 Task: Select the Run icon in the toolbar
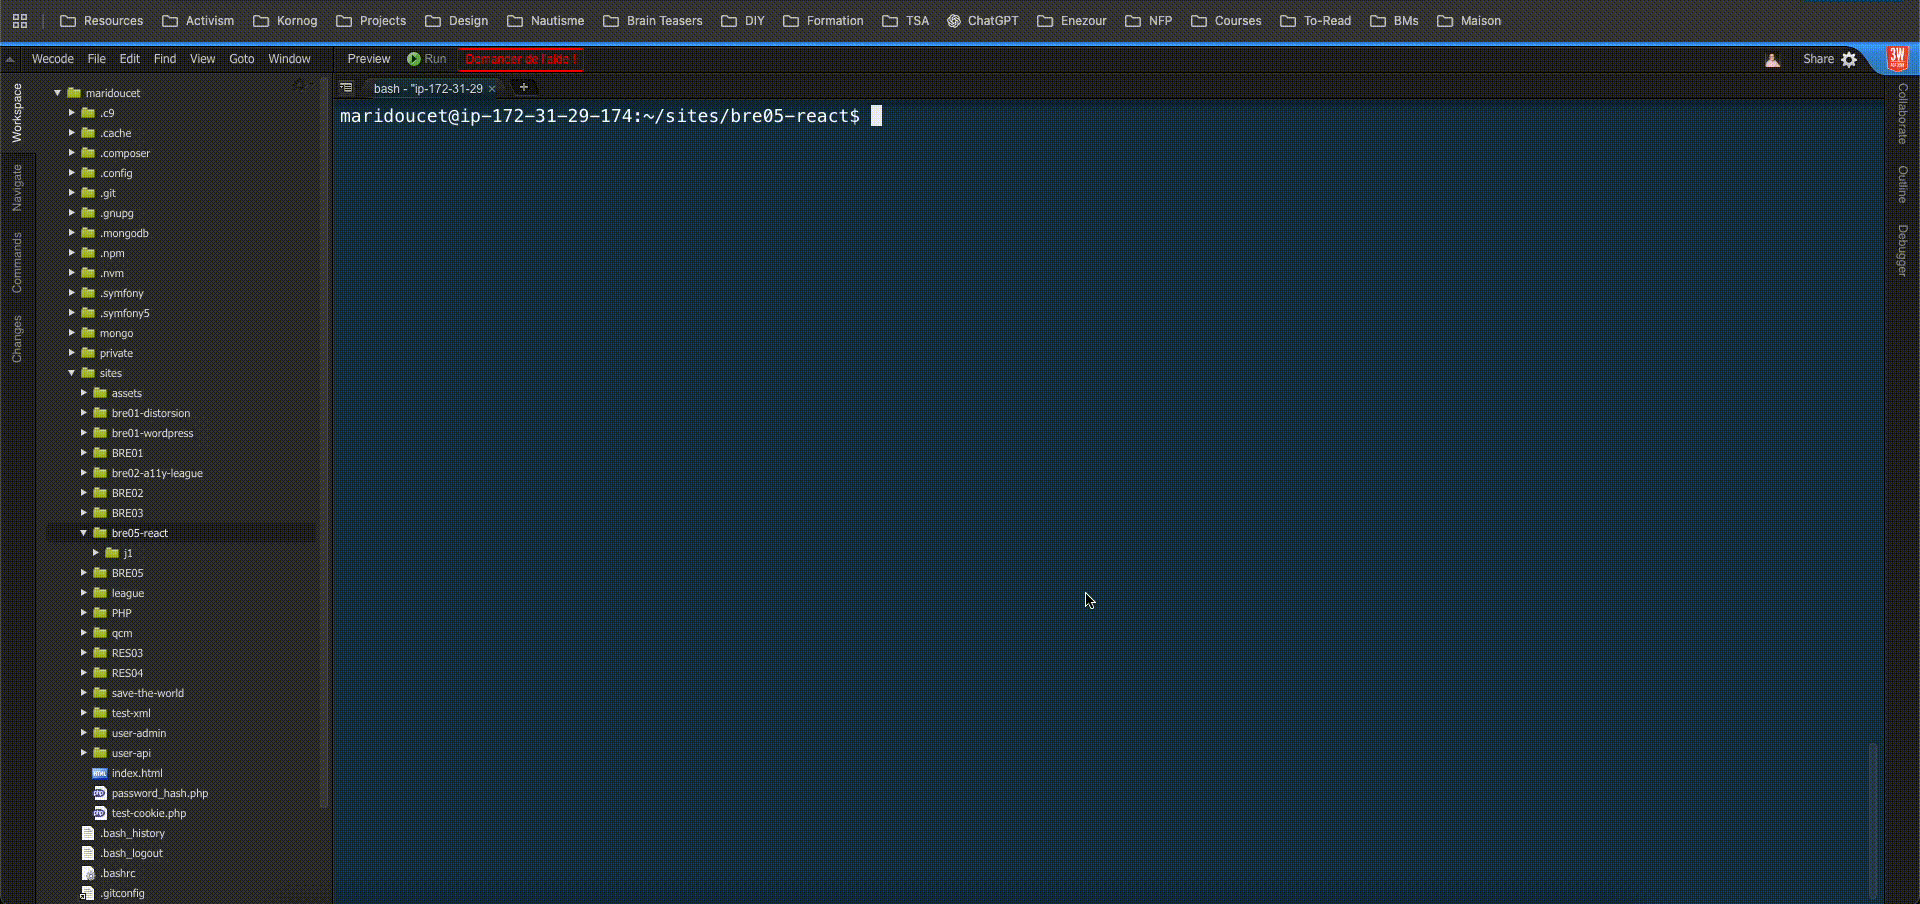(412, 59)
